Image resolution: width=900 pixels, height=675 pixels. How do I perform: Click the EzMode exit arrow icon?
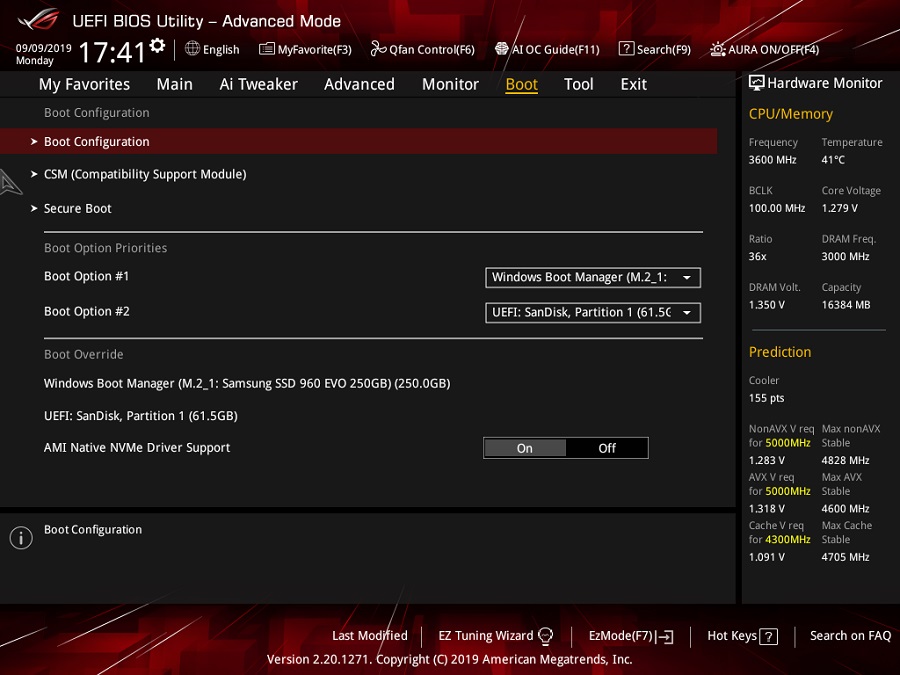coord(666,637)
